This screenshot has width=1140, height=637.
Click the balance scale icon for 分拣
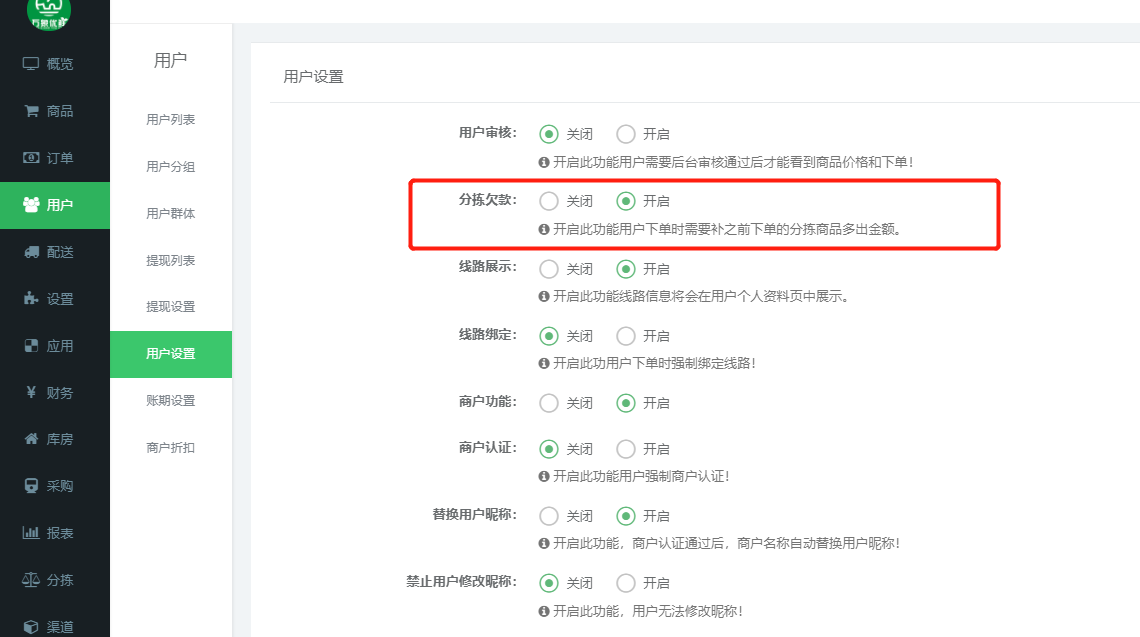pyautogui.click(x=31, y=580)
